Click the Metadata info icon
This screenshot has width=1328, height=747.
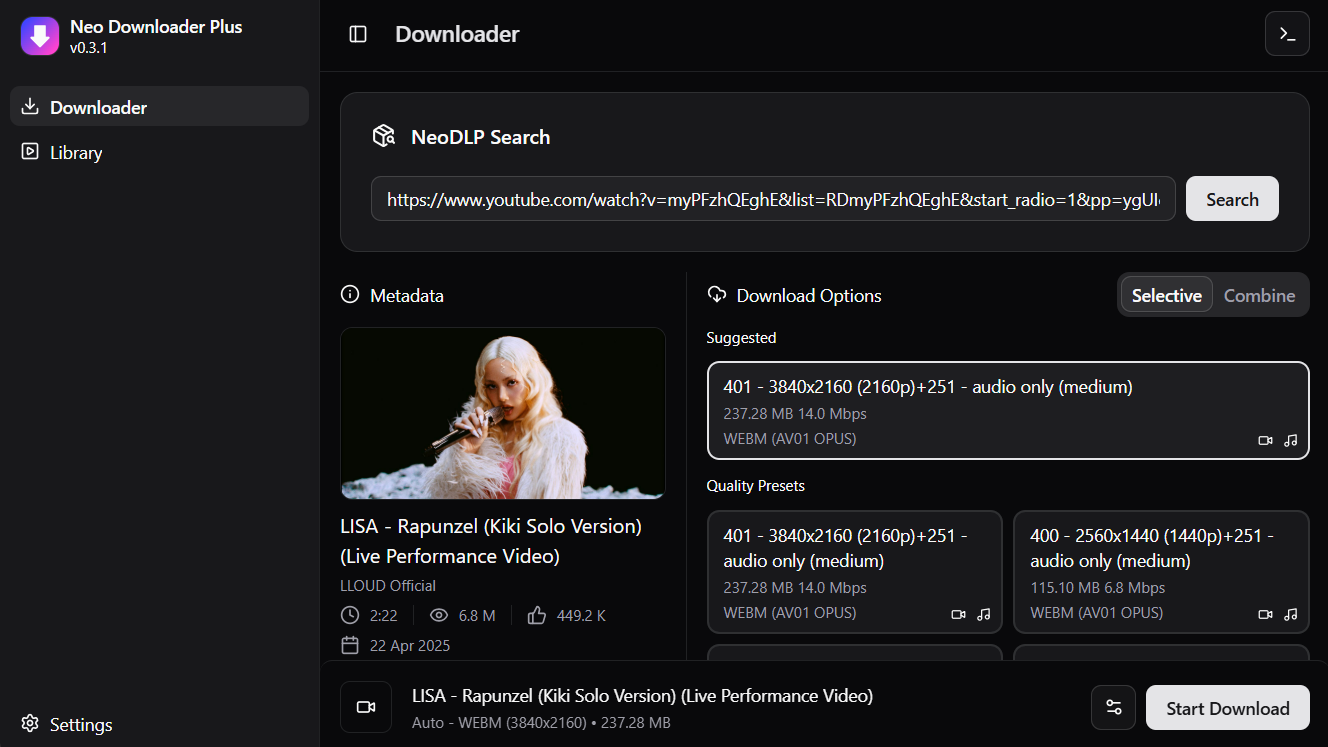(349, 294)
